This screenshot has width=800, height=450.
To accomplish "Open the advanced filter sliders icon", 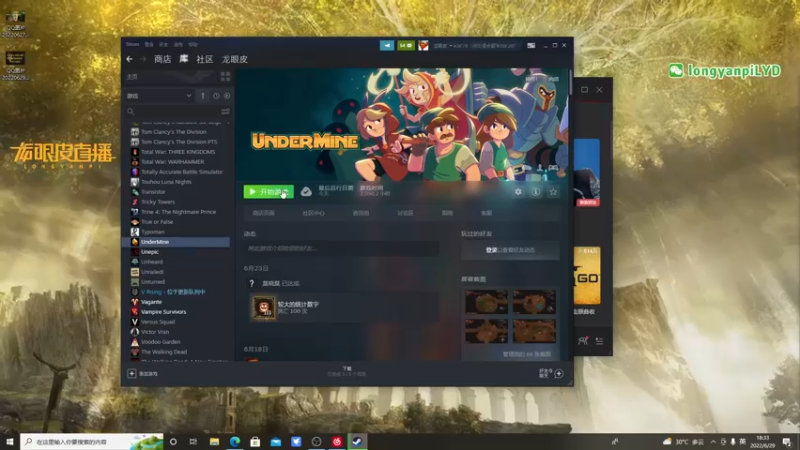I will click(225, 111).
